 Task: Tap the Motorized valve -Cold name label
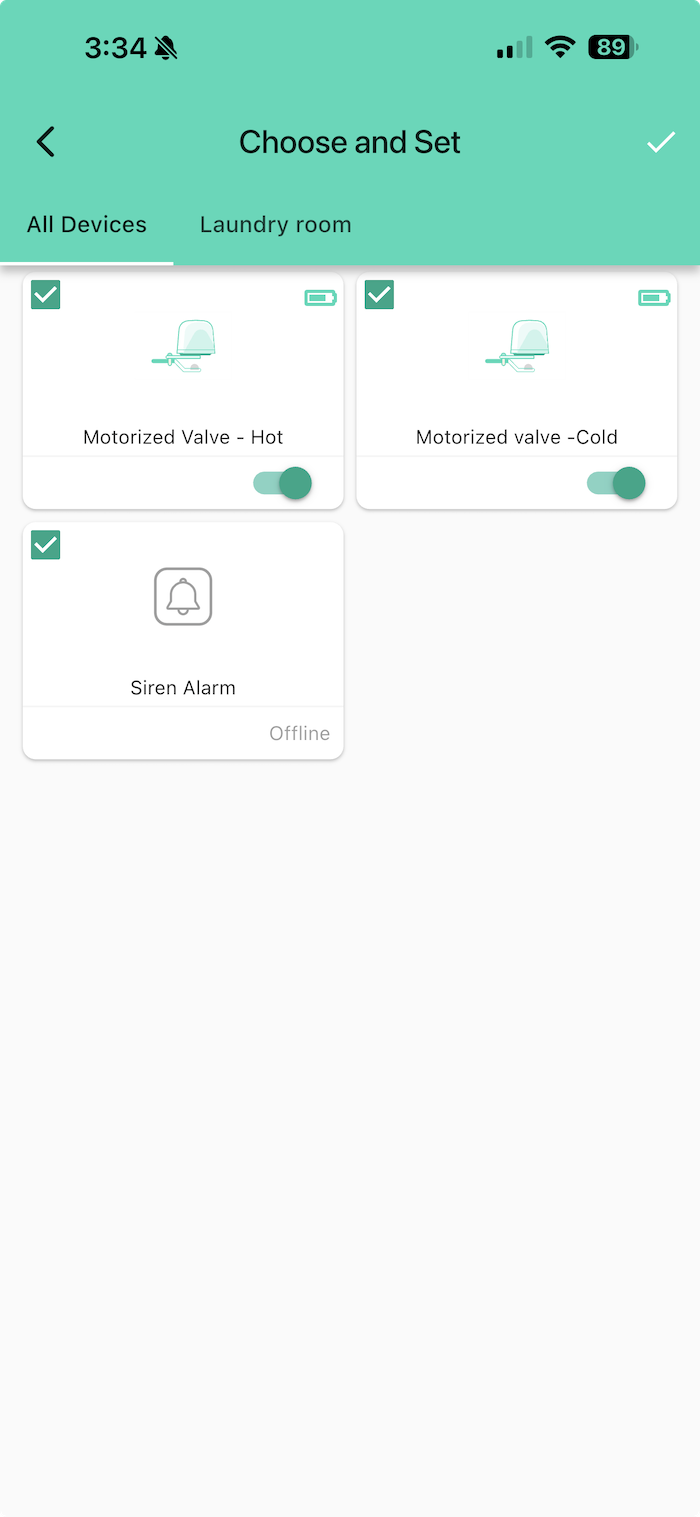517,437
